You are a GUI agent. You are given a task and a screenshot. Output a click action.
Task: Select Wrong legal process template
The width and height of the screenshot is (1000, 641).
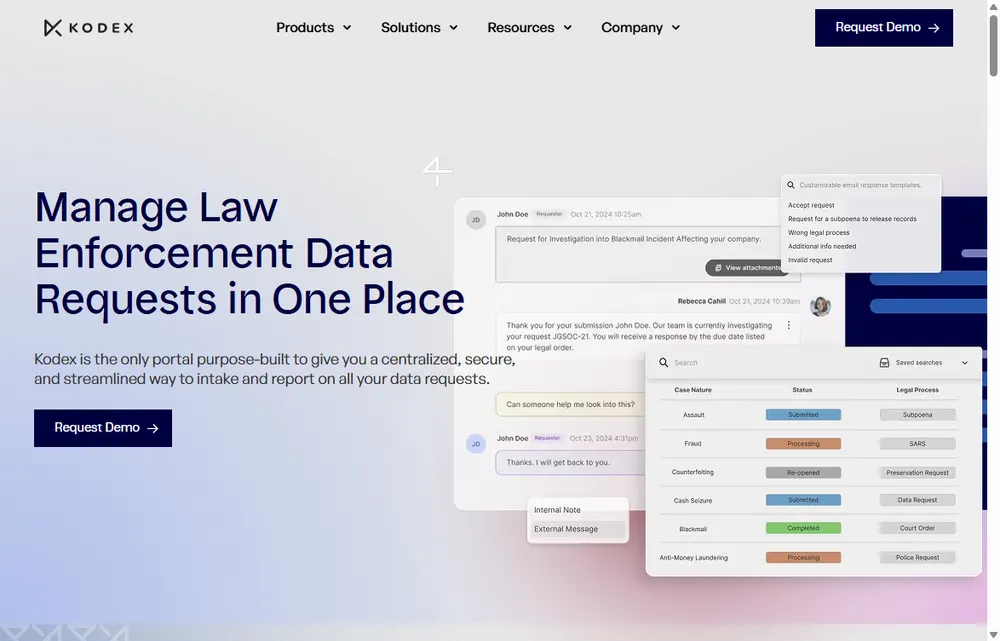818,233
